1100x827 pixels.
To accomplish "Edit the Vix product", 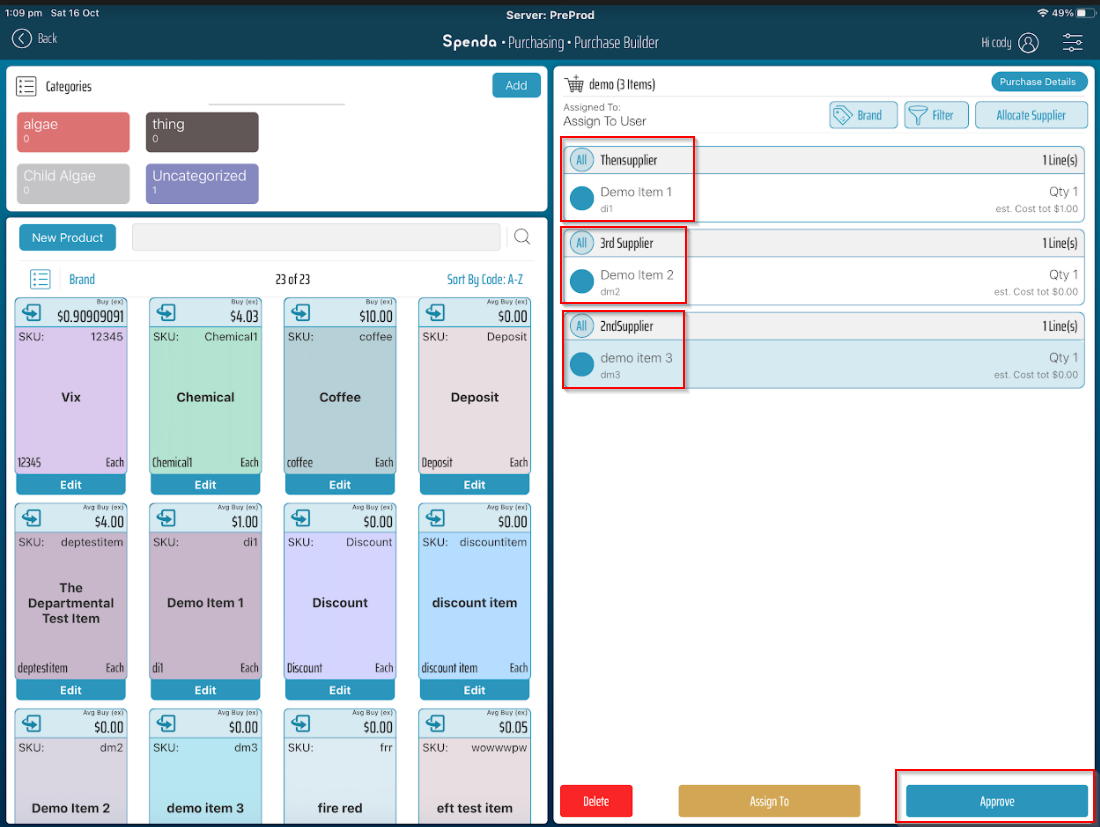I will point(71,485).
